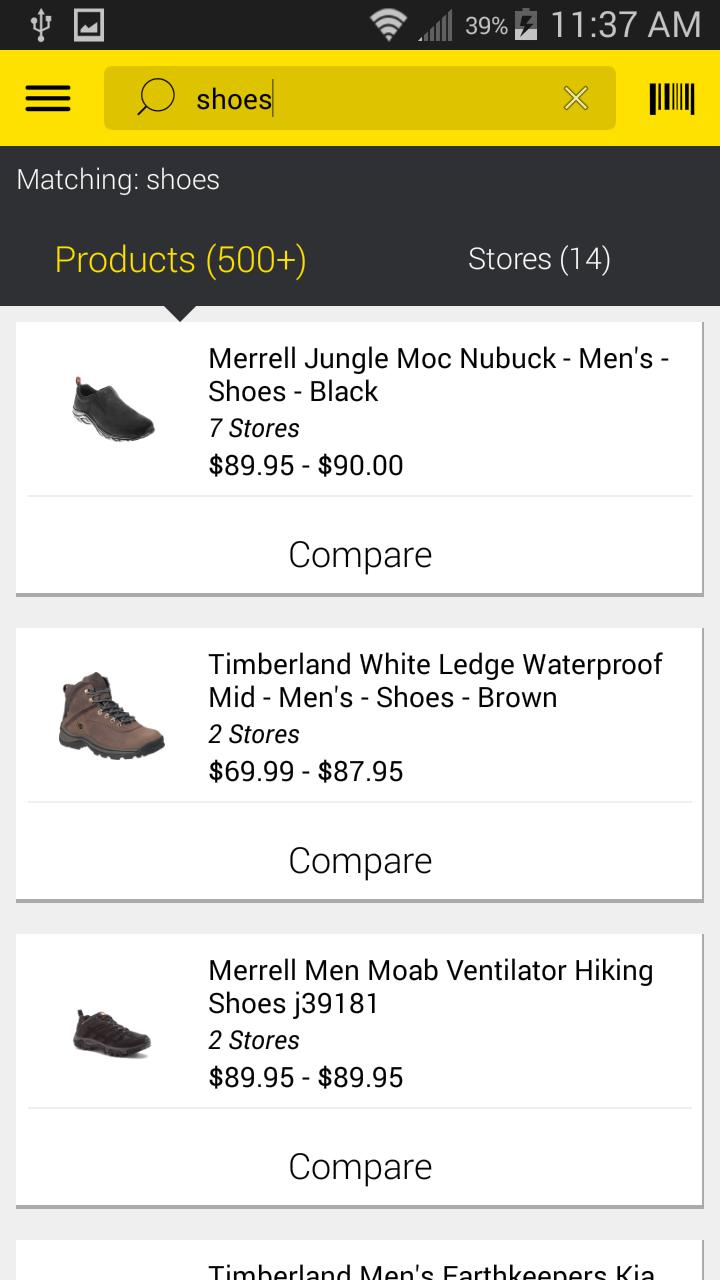This screenshot has height=1280, width=720.
Task: Clear the search text with X
Action: pos(576,98)
